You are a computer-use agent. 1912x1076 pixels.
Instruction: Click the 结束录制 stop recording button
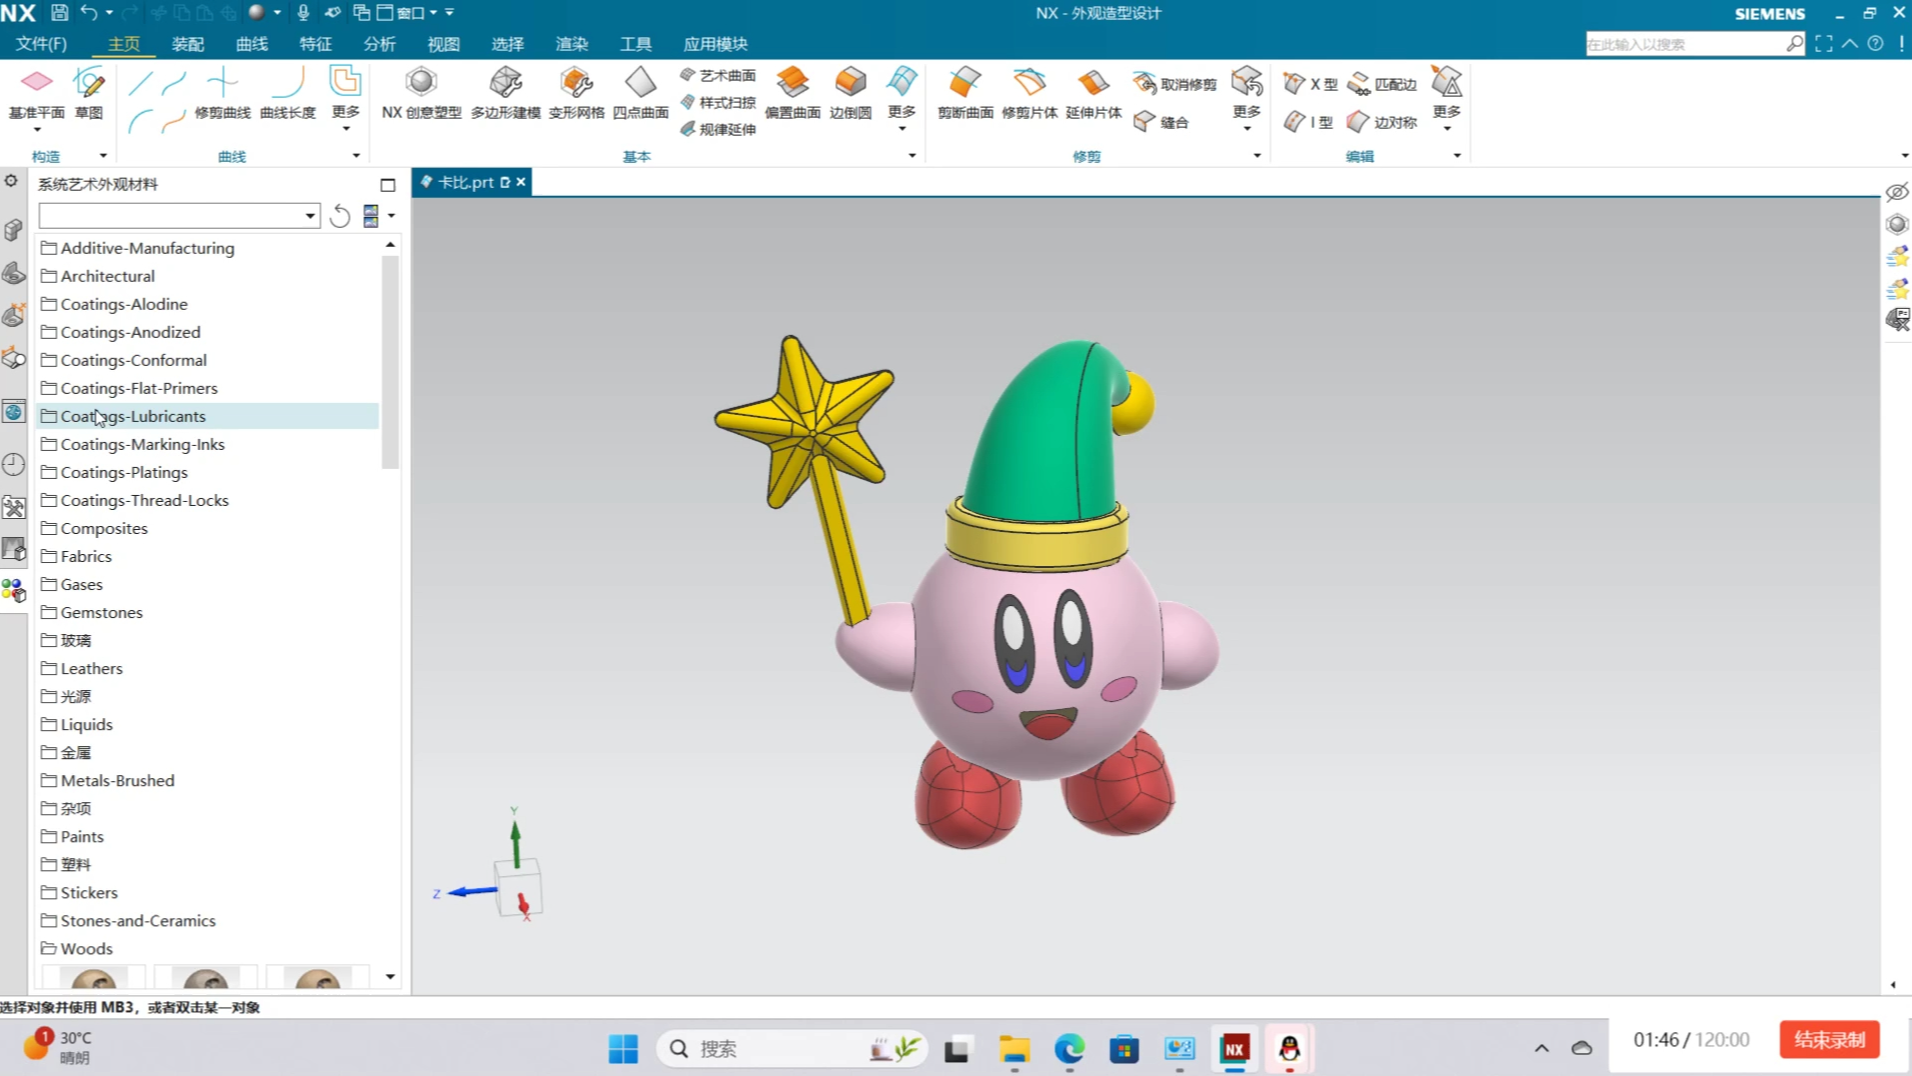point(1829,1040)
